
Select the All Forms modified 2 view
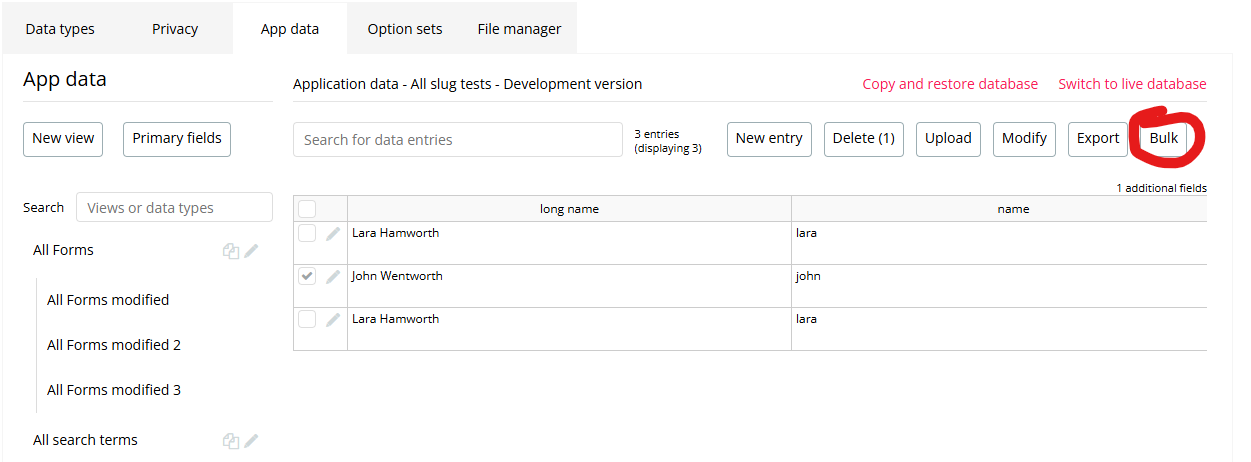(x=114, y=345)
